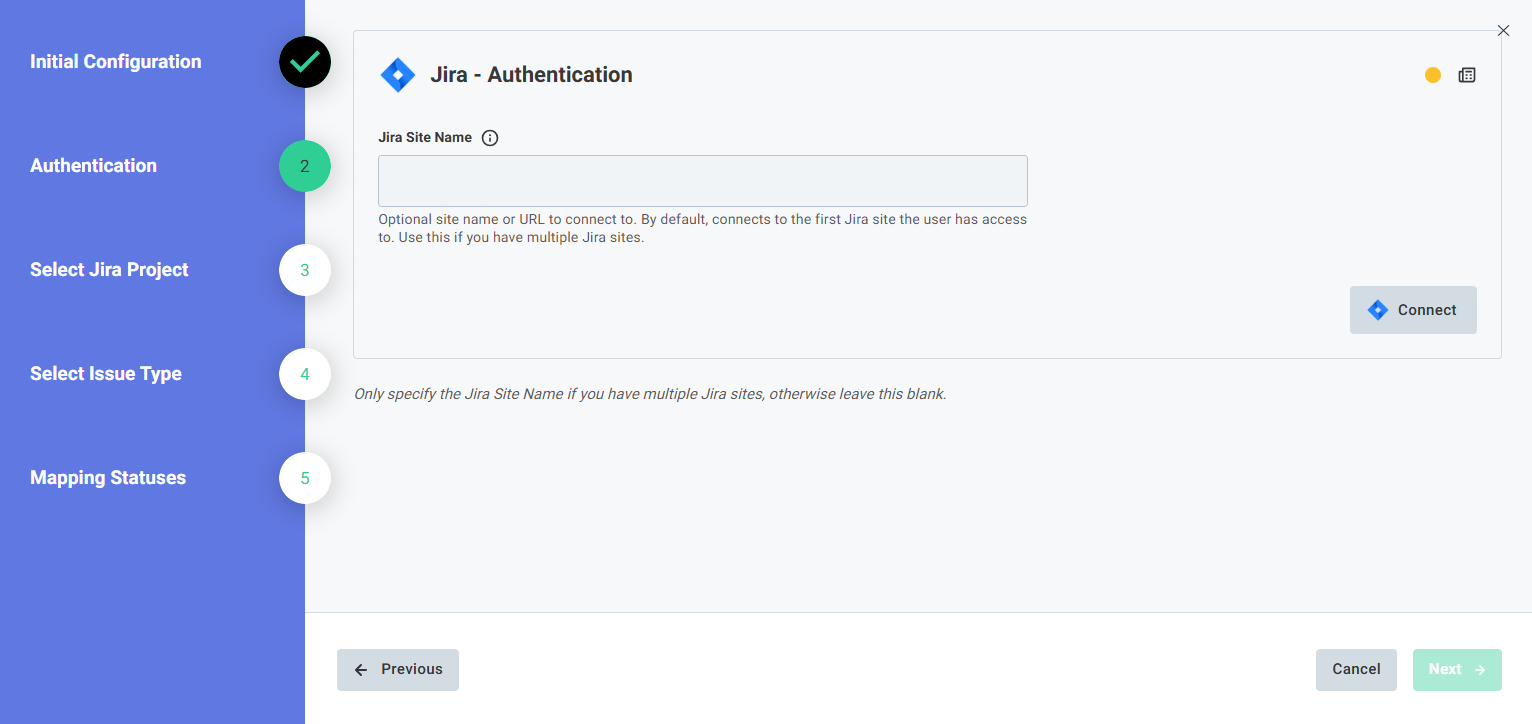Go to Initial Configuration step

point(116,62)
